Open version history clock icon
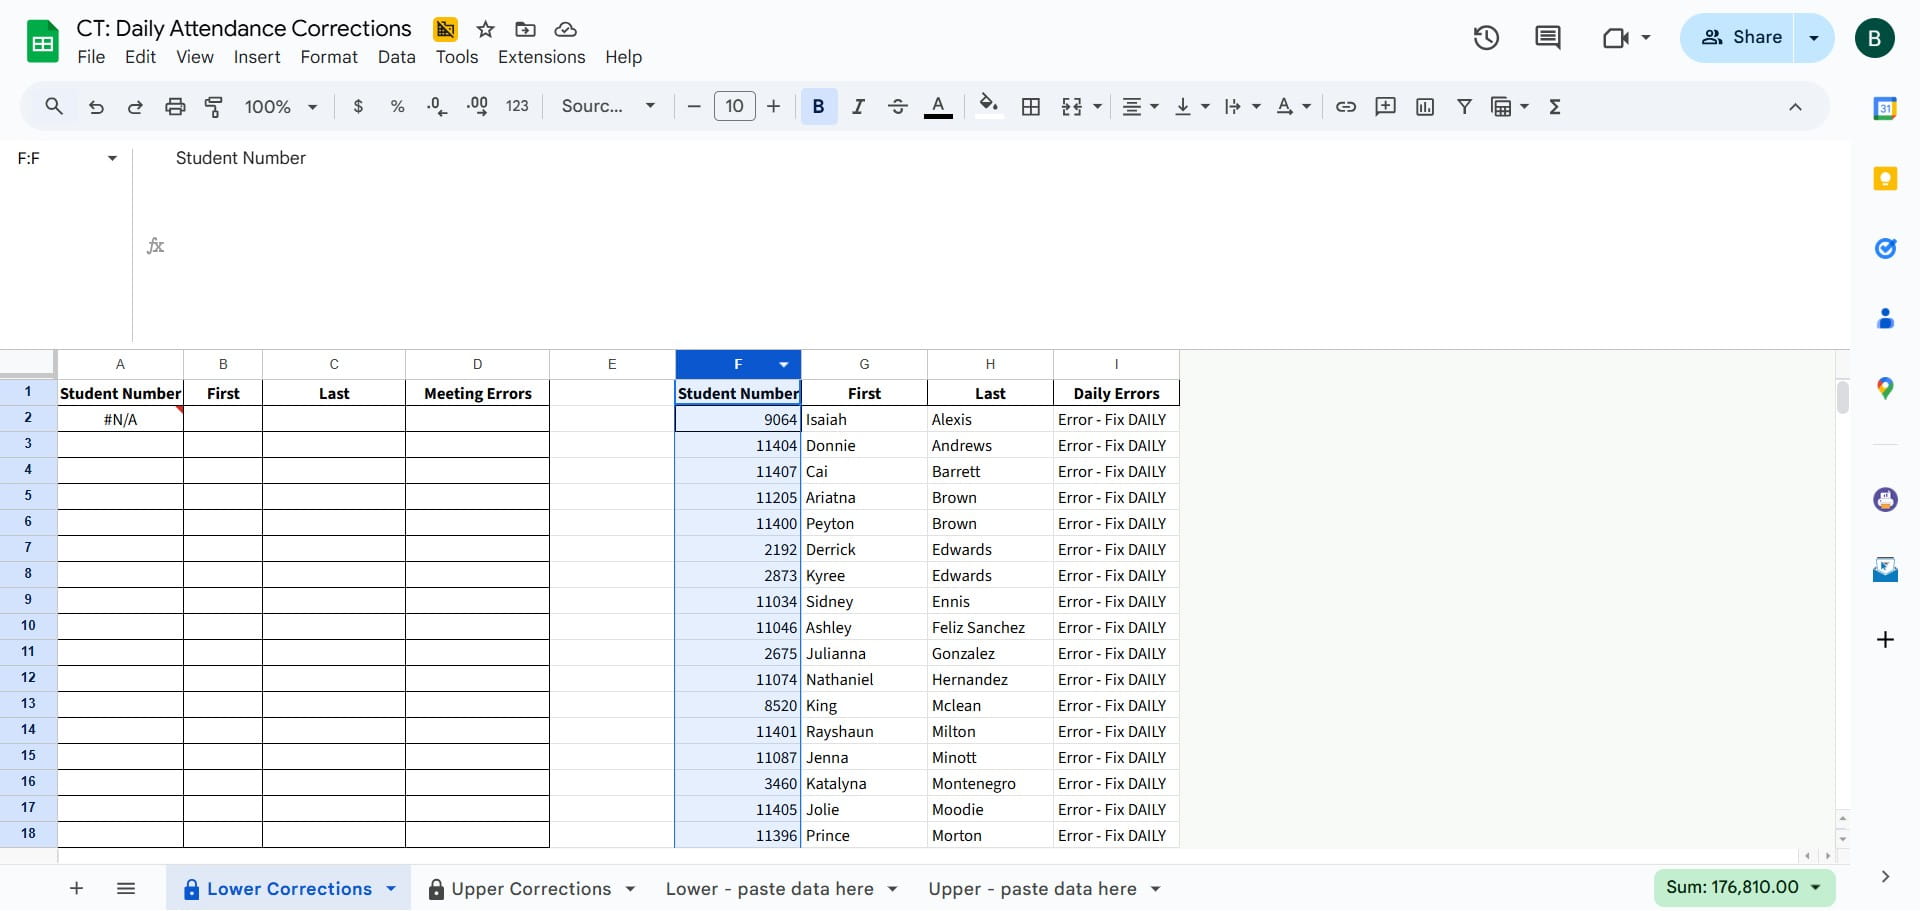The height and width of the screenshot is (911, 1920). pyautogui.click(x=1486, y=38)
